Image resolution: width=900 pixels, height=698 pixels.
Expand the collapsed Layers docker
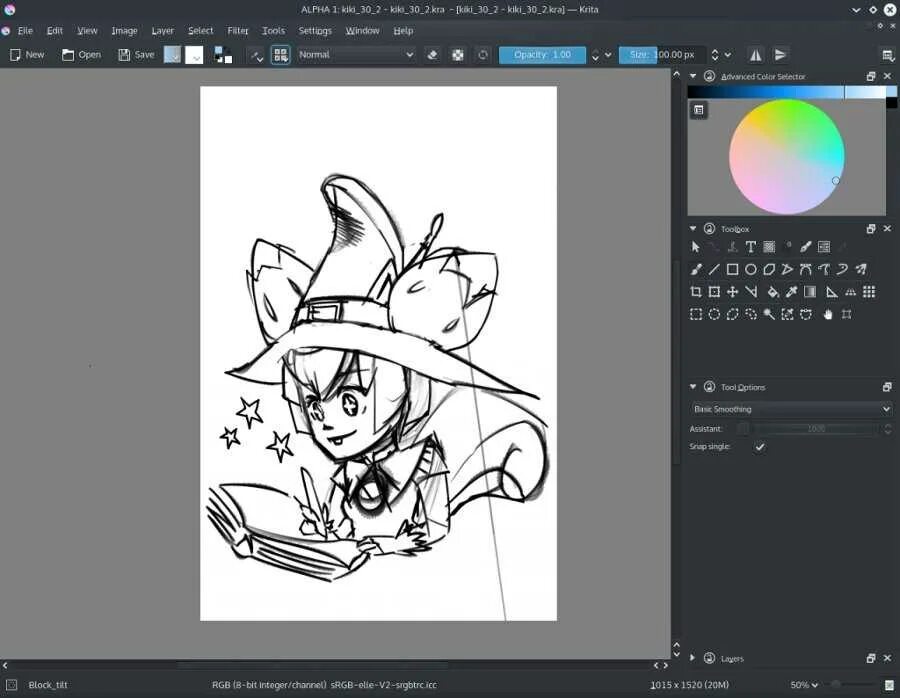[x=692, y=658]
